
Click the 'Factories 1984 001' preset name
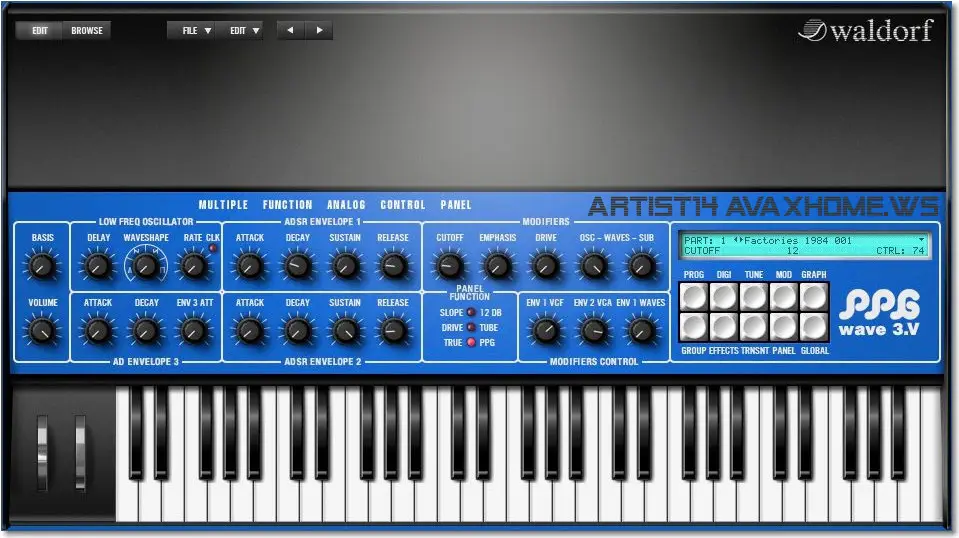(x=798, y=241)
